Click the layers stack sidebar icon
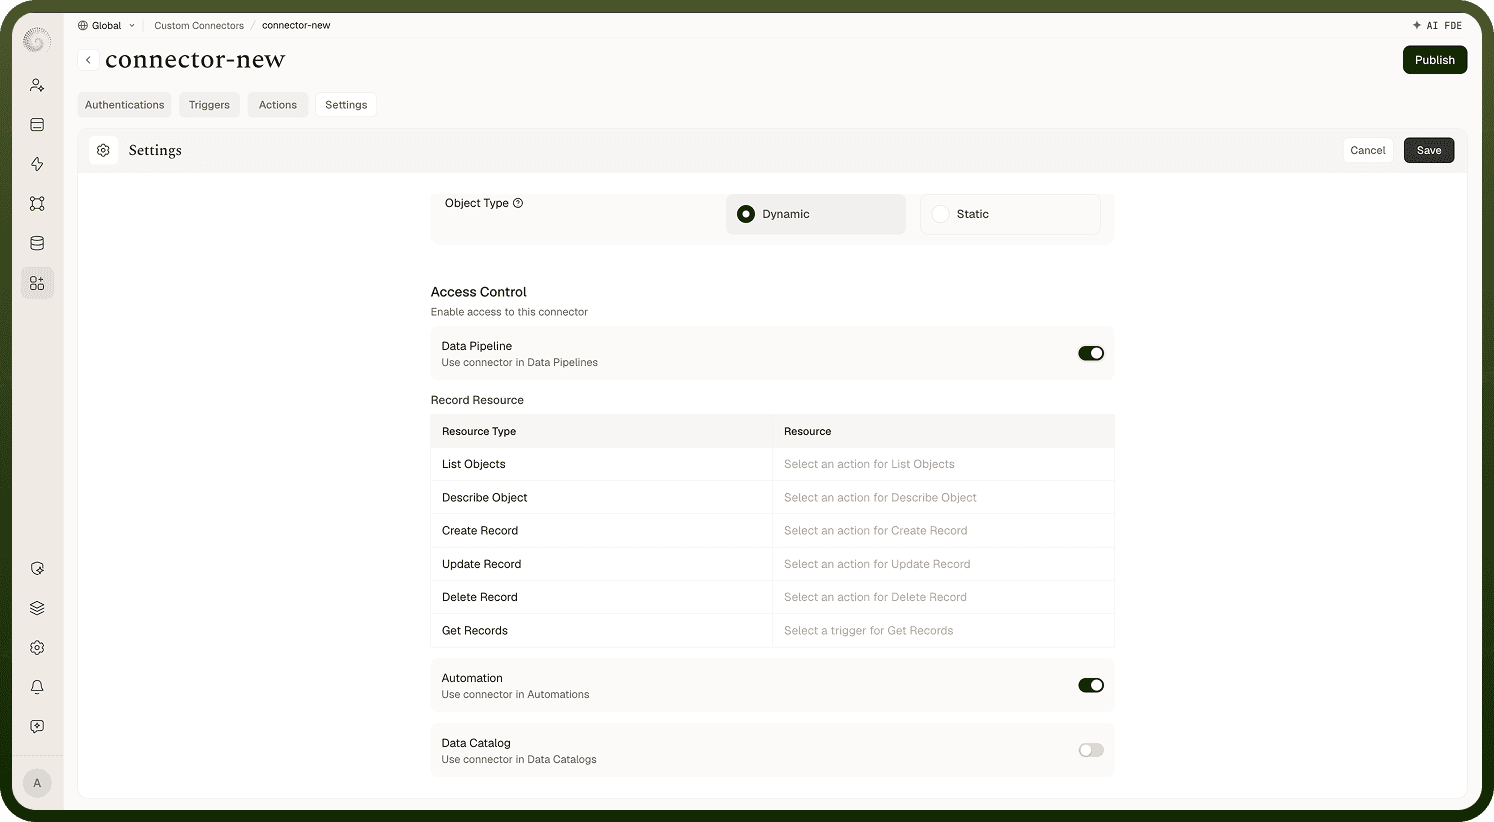Image resolution: width=1494 pixels, height=822 pixels. click(37, 608)
